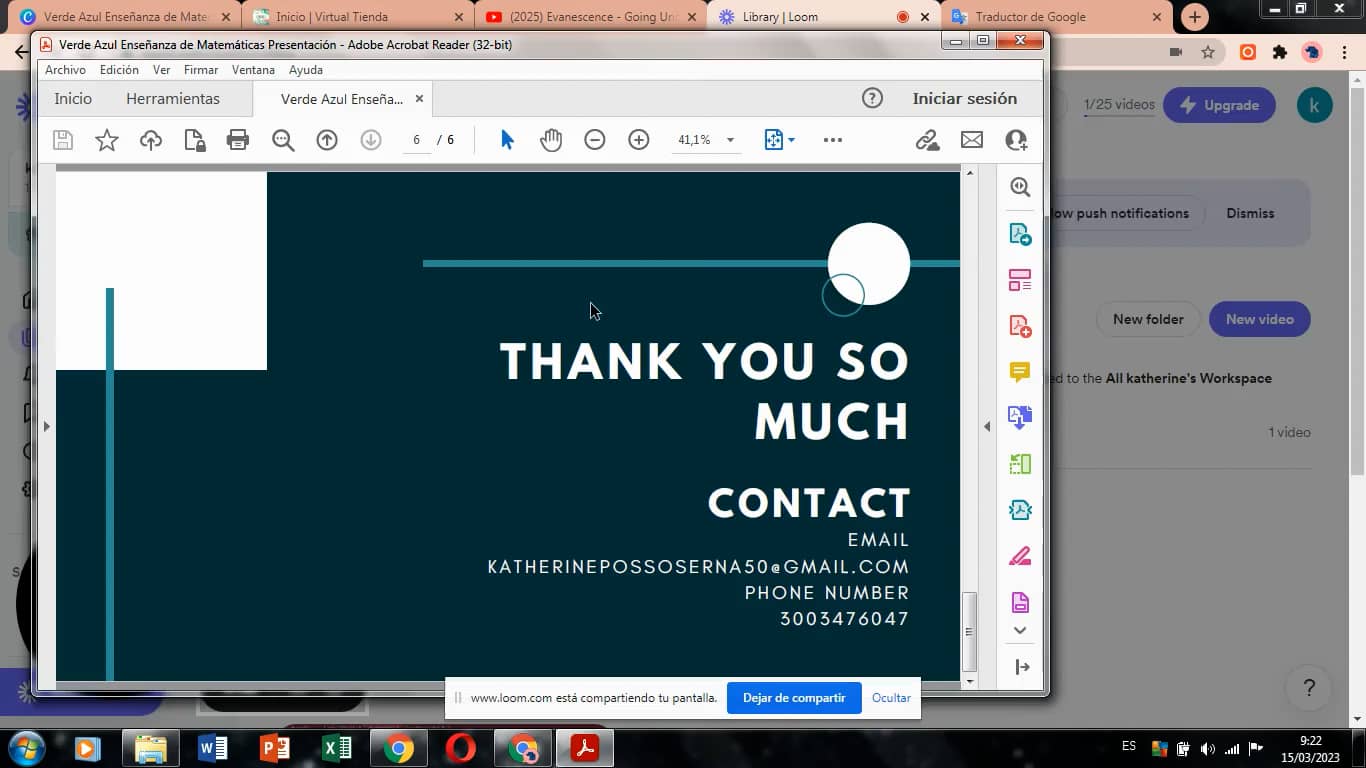Zoom out with the minus circle
The image size is (1366, 768).
click(x=595, y=140)
